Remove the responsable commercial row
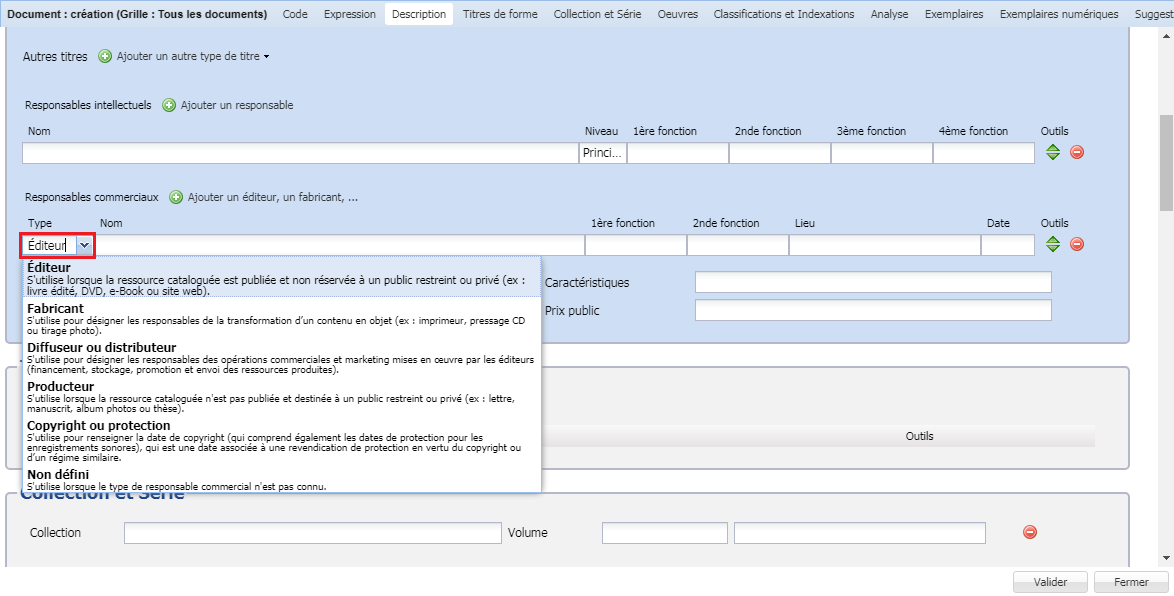 click(1075, 244)
